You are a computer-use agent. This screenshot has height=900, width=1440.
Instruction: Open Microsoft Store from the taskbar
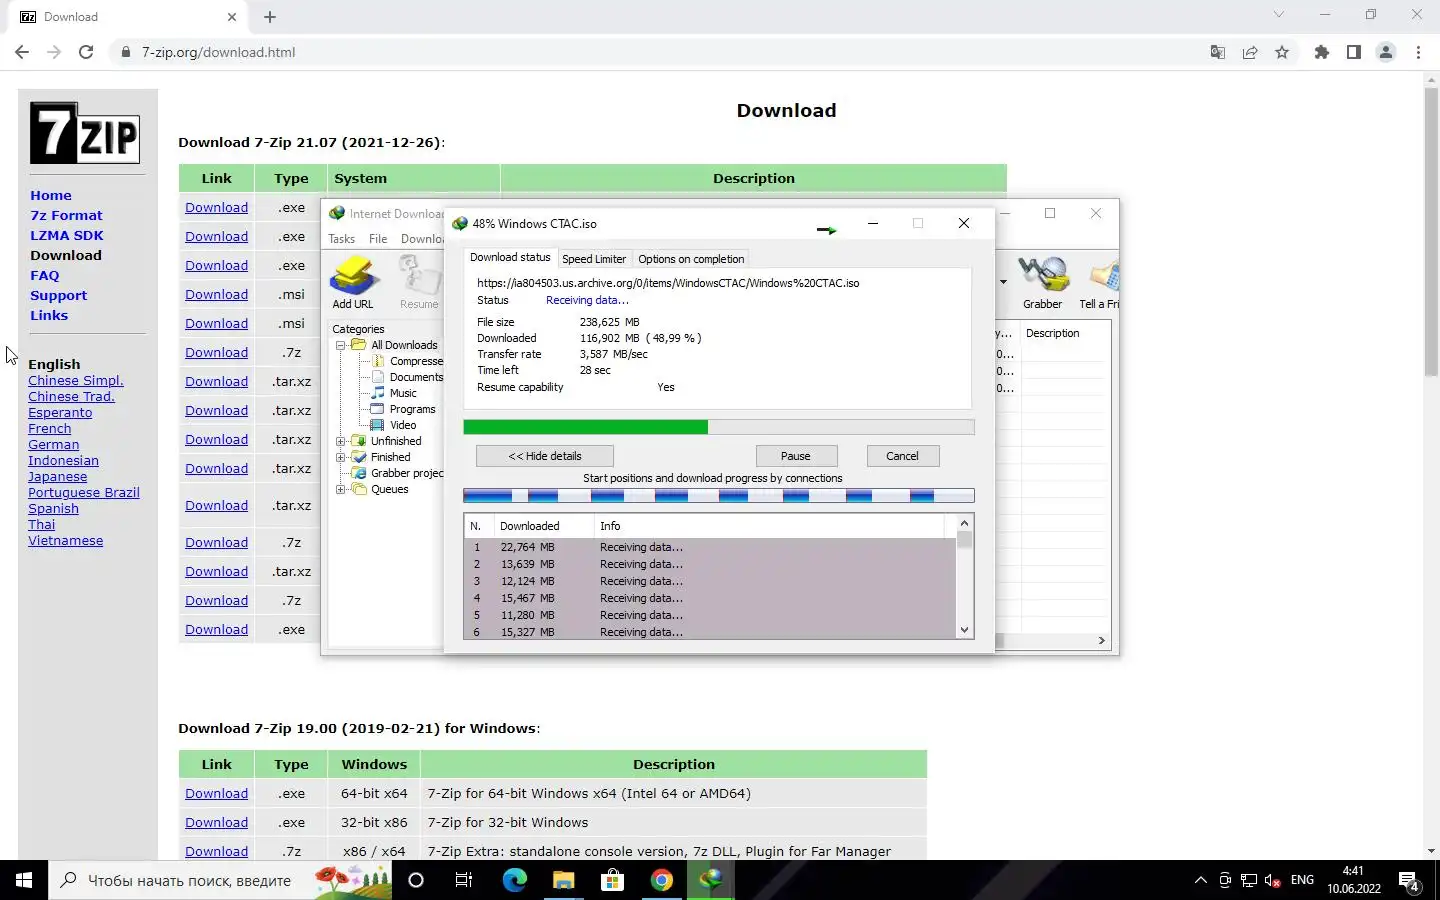pyautogui.click(x=612, y=880)
